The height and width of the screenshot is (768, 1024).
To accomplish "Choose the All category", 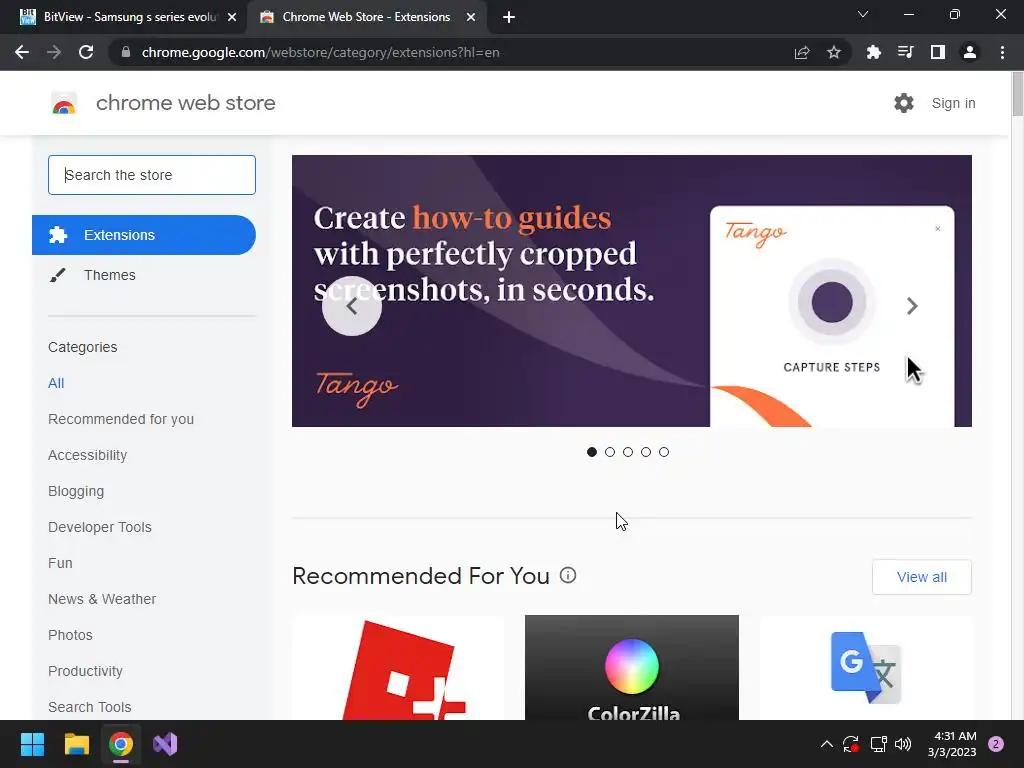I will tap(56, 383).
